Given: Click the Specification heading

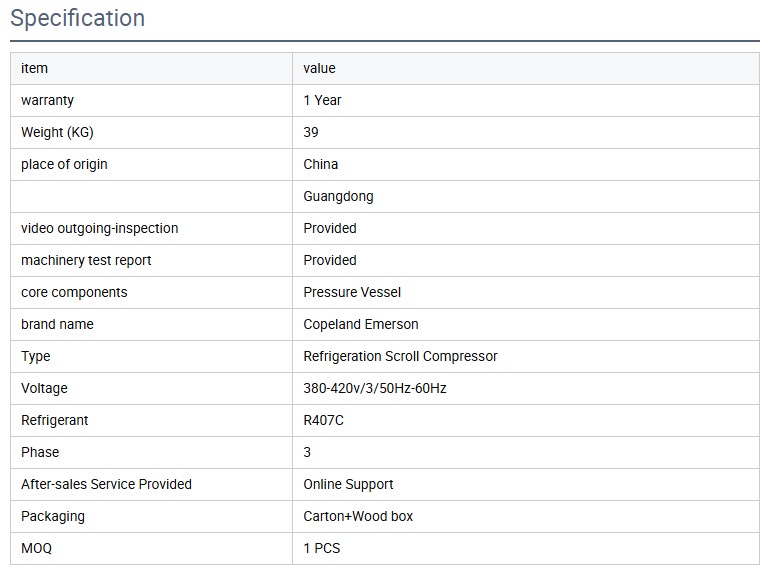Looking at the screenshot, I should (x=77, y=18).
